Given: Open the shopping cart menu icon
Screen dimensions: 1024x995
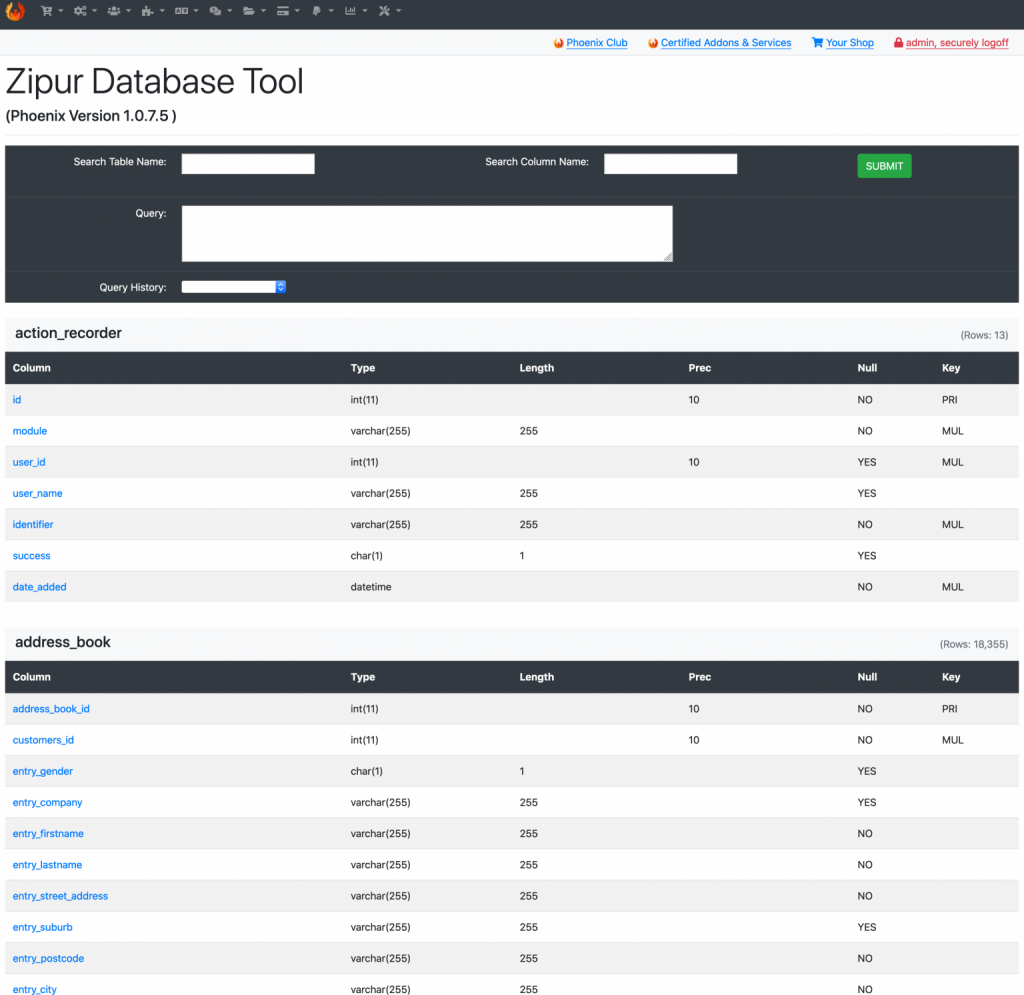Looking at the screenshot, I should pyautogui.click(x=46, y=10).
